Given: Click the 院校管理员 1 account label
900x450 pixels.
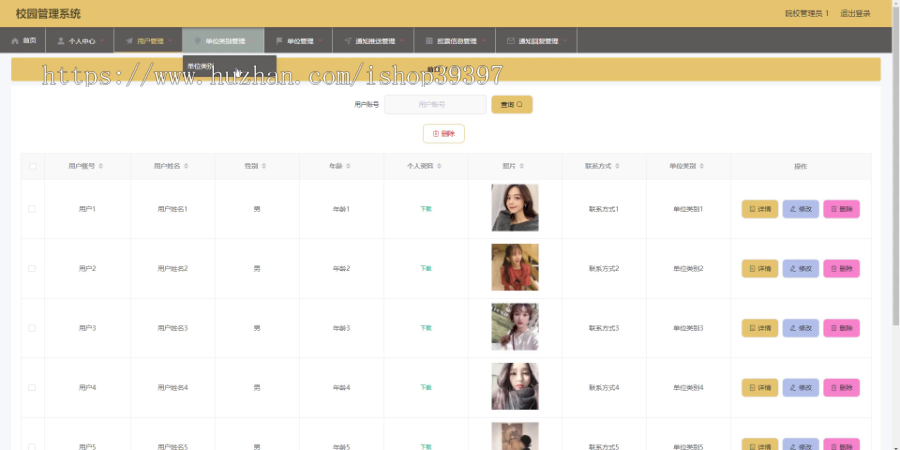Looking at the screenshot, I should point(806,13).
